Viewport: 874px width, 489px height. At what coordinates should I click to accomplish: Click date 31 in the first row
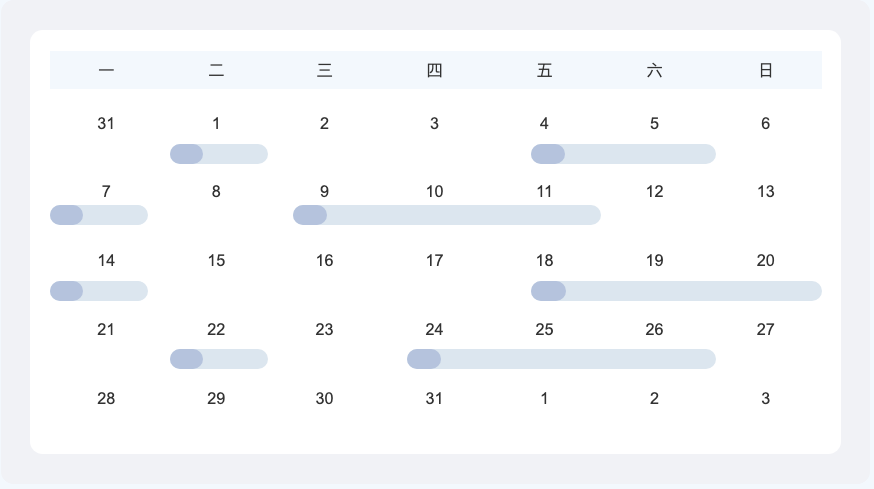point(106,124)
